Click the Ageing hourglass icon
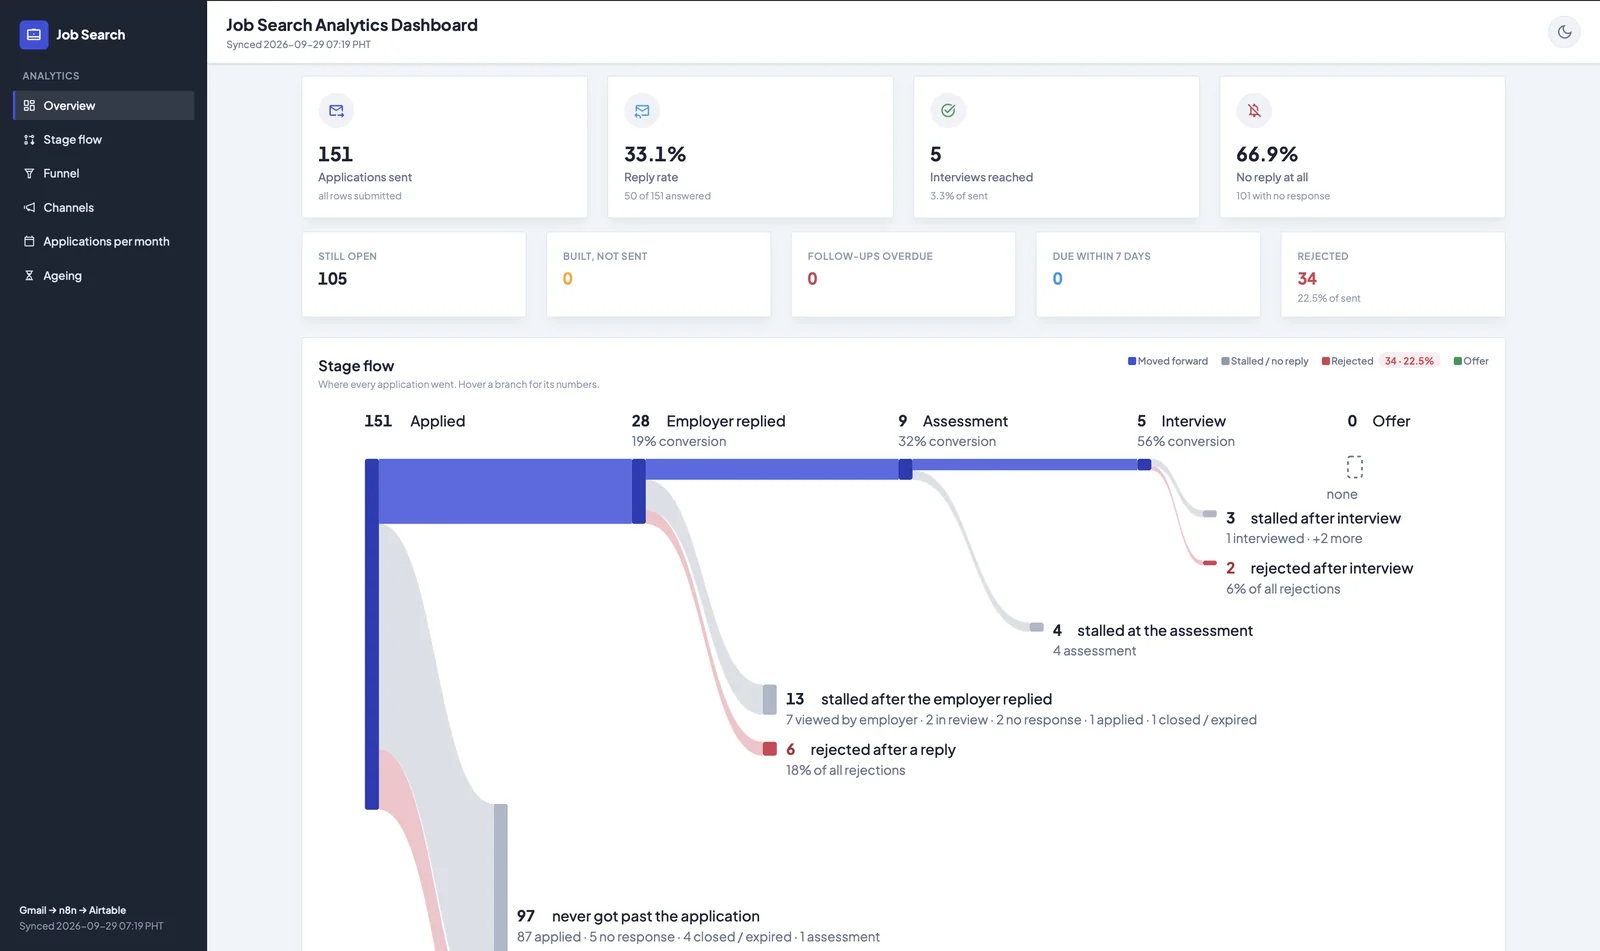This screenshot has width=1600, height=951. coord(29,276)
